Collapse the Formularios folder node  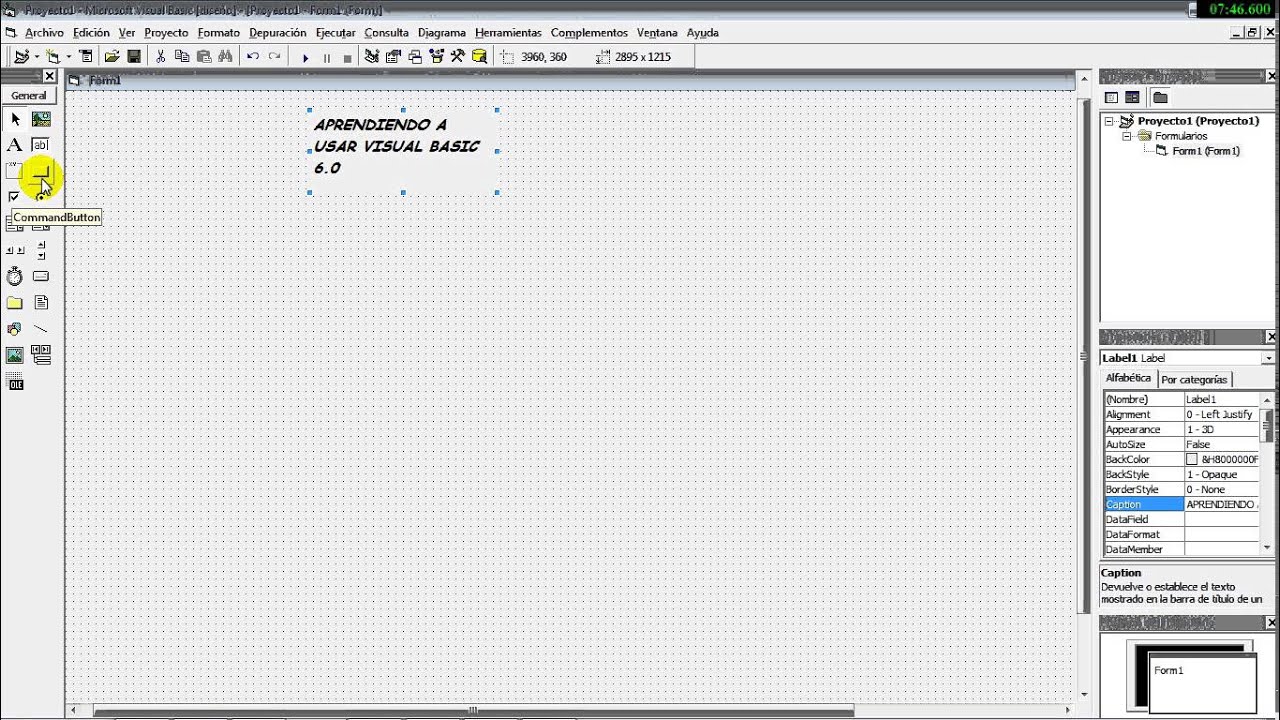(1127, 136)
